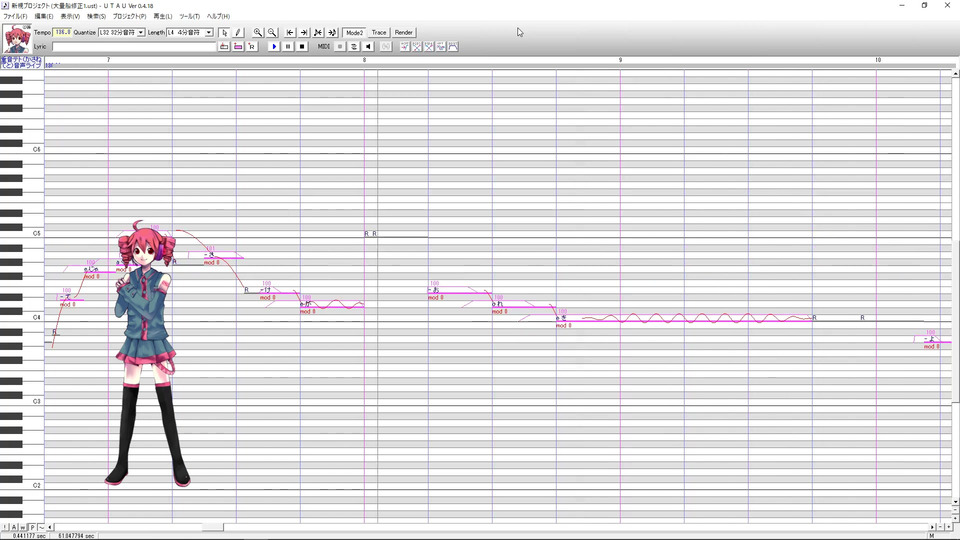Click the C5 piano key label
The width and height of the screenshot is (960, 540).
[x=37, y=233]
